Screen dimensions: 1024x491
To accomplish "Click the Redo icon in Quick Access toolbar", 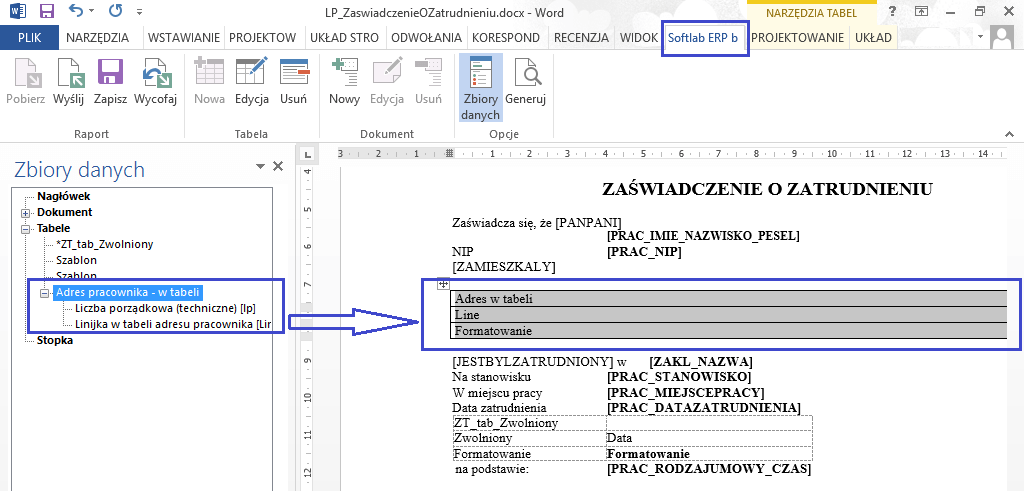I will (115, 10).
